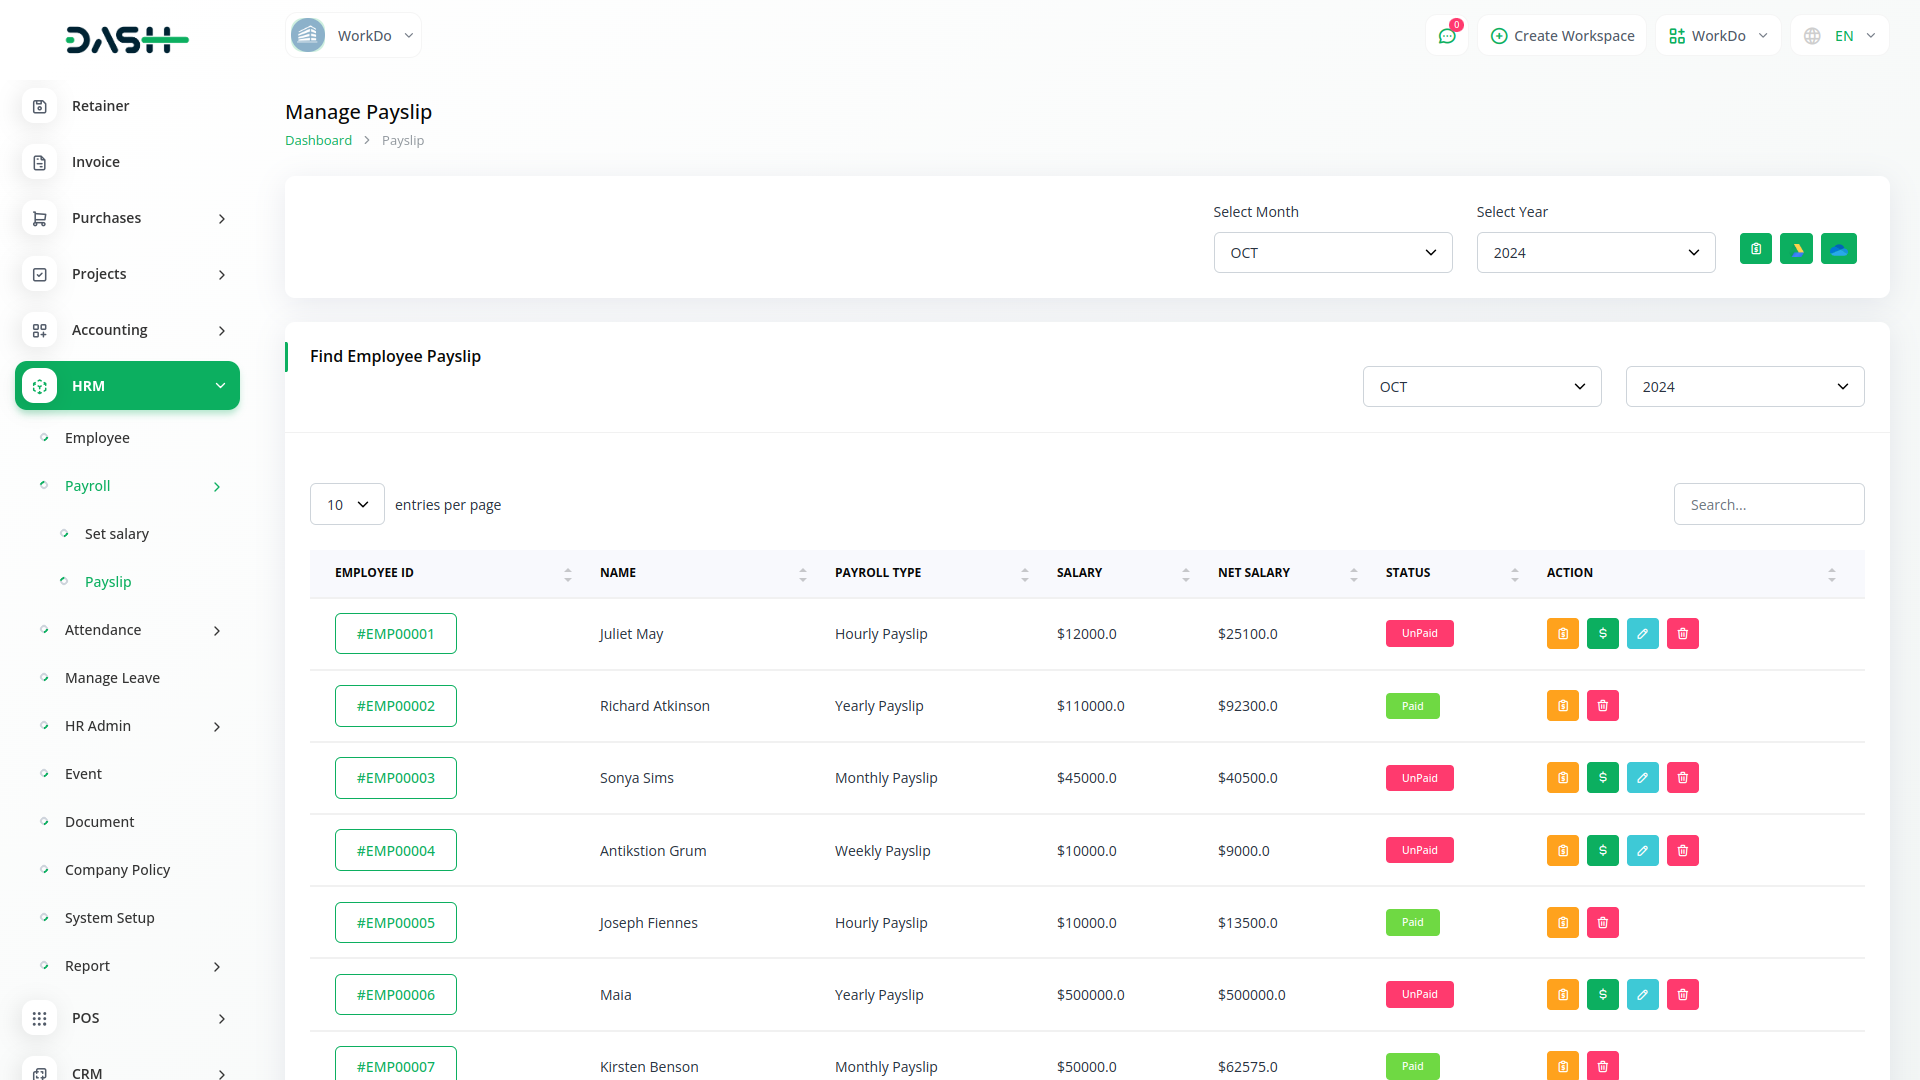This screenshot has width=1920, height=1080.
Task: Change the entries per page dropdown
Action: coord(347,505)
